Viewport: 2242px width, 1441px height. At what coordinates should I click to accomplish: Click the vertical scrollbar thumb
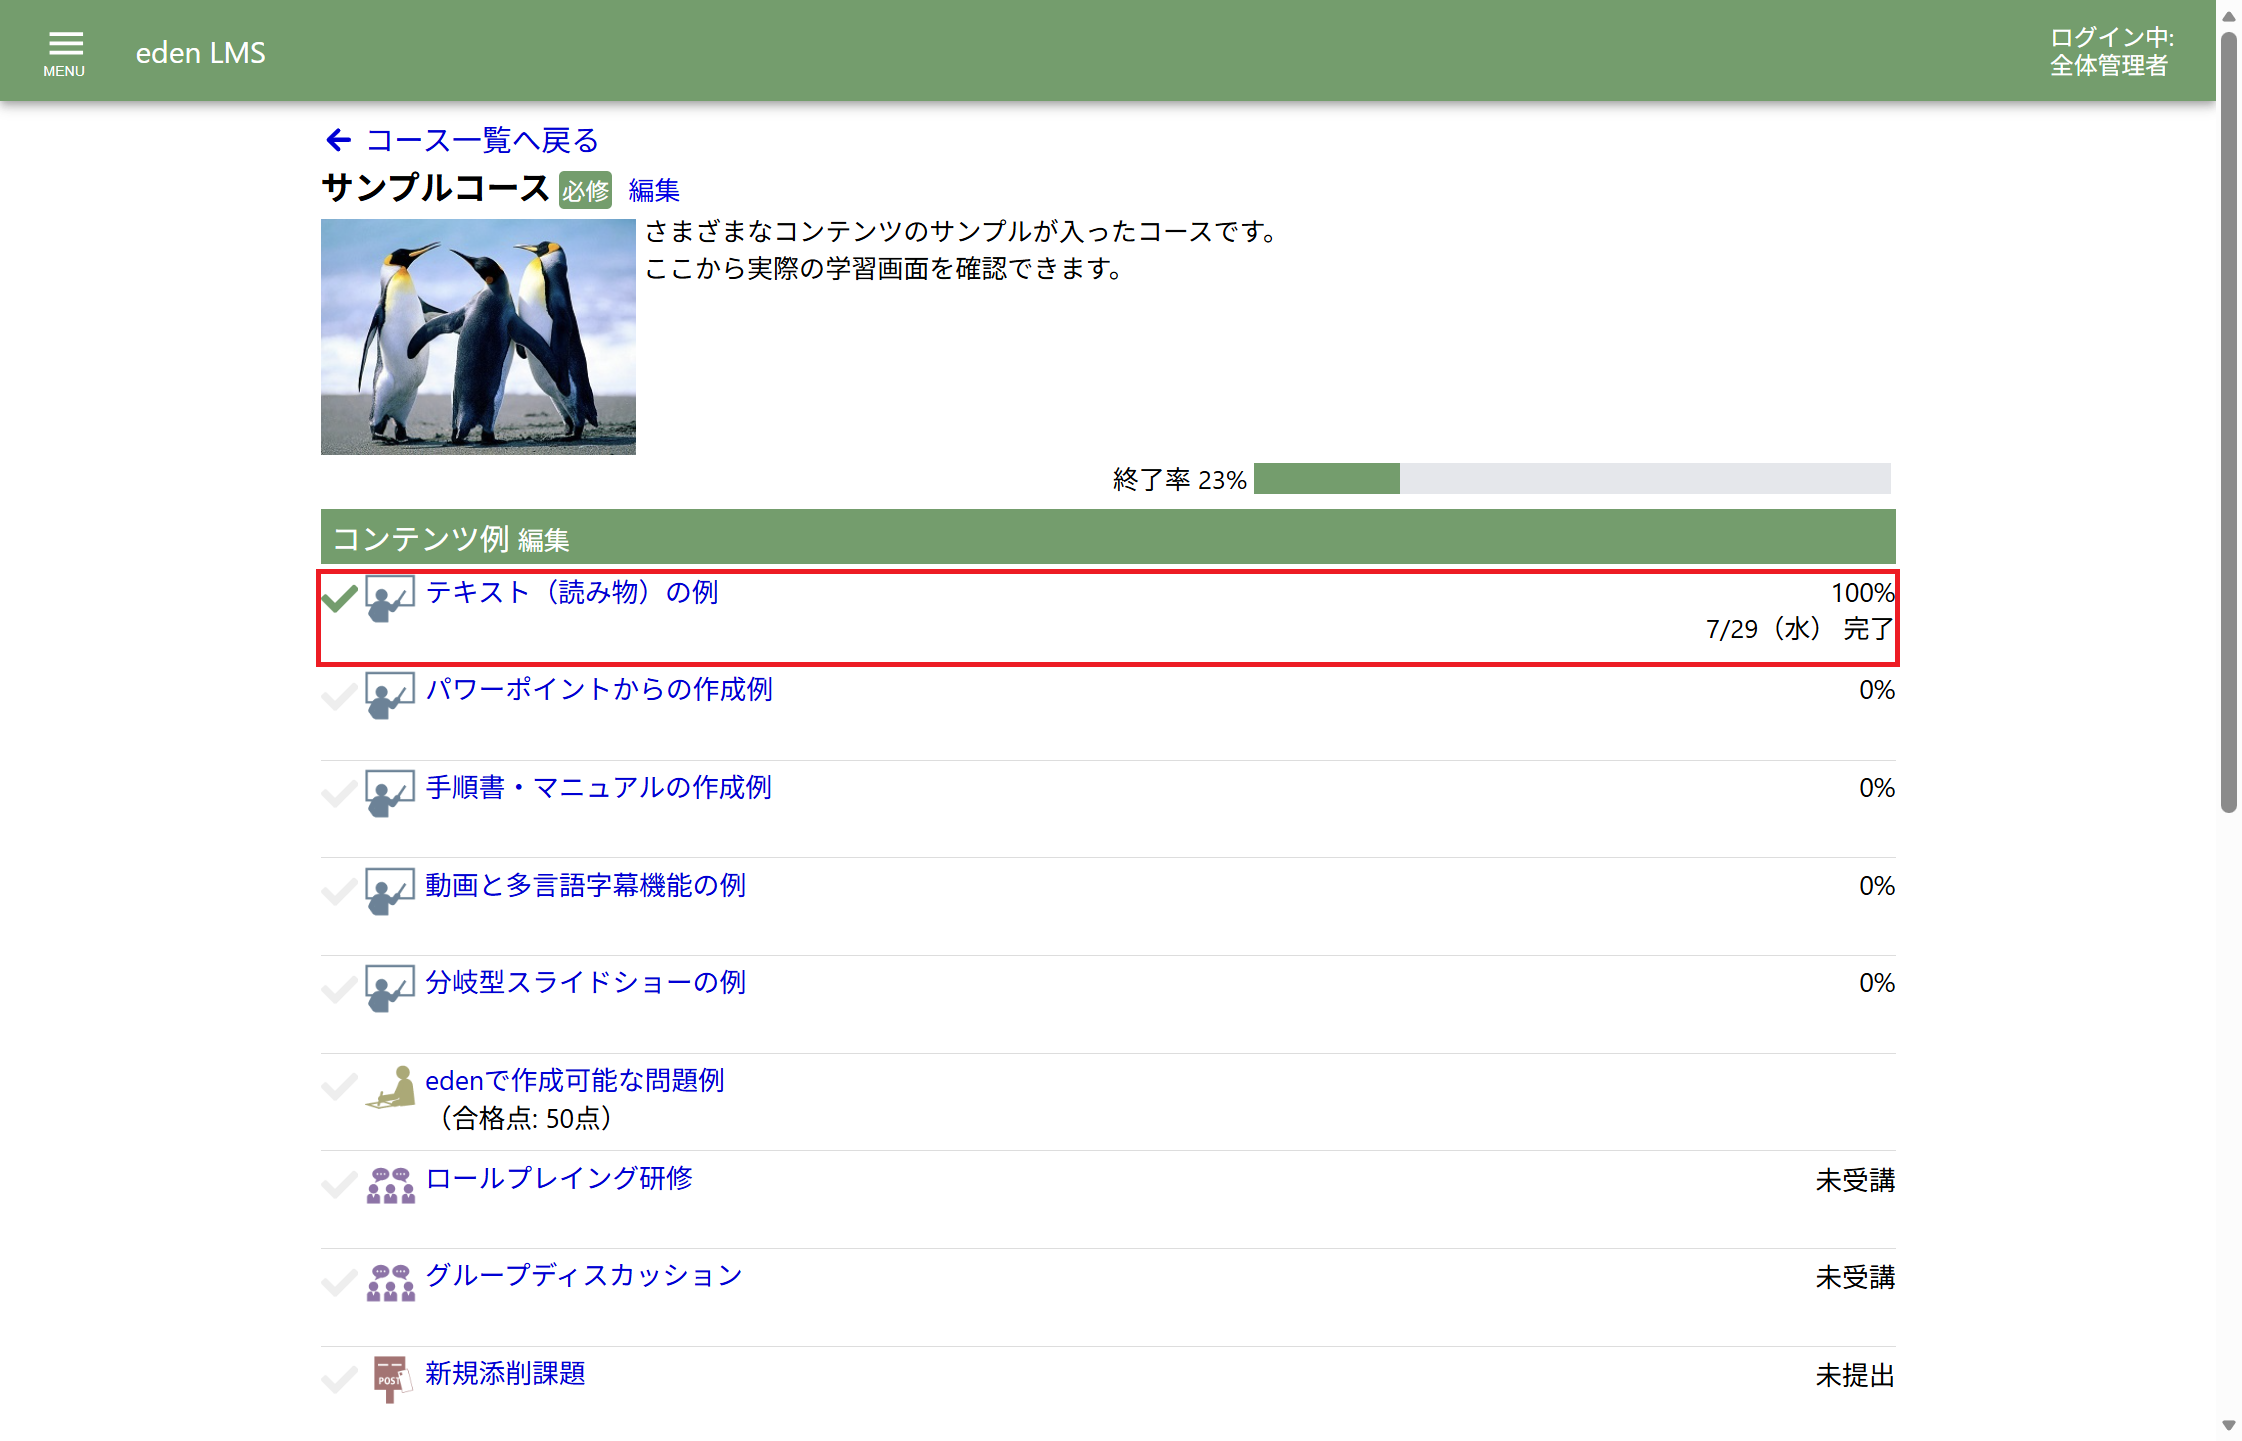(x=2229, y=422)
